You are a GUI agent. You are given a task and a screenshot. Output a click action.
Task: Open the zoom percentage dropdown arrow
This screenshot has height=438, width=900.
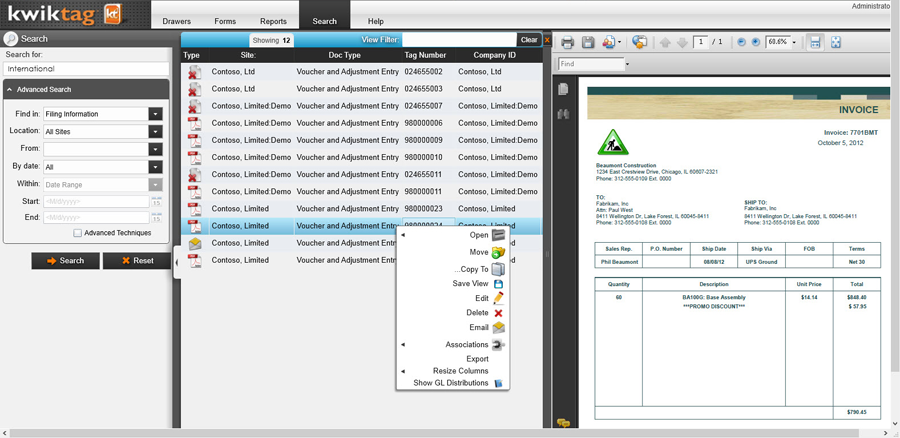(x=795, y=42)
